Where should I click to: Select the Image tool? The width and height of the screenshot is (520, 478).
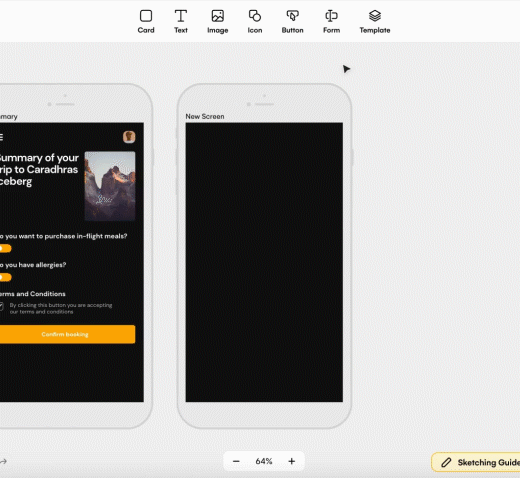218,21
